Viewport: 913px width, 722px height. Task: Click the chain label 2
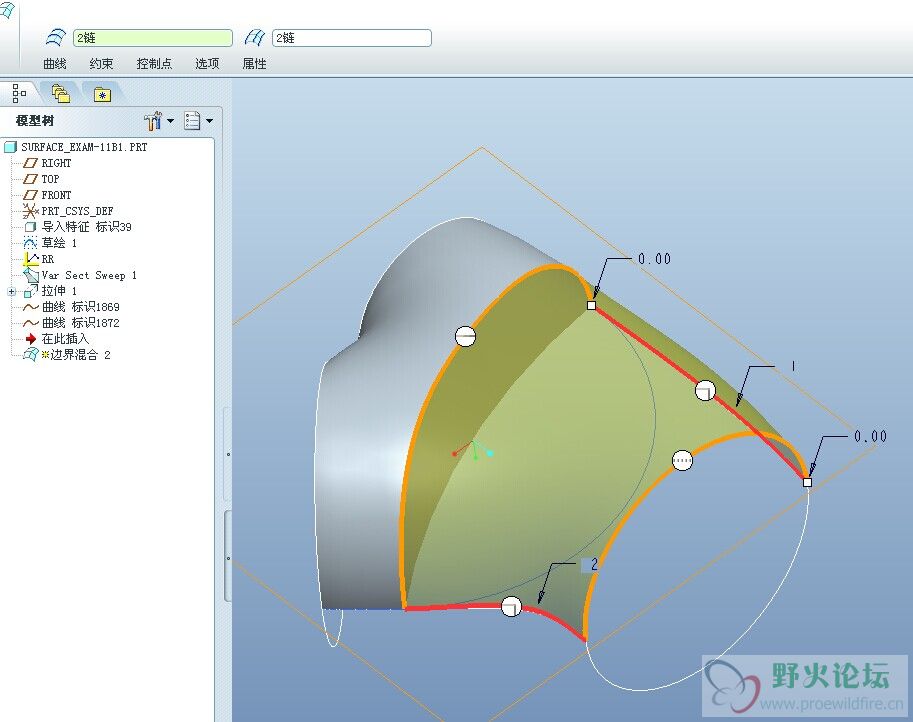tap(593, 564)
